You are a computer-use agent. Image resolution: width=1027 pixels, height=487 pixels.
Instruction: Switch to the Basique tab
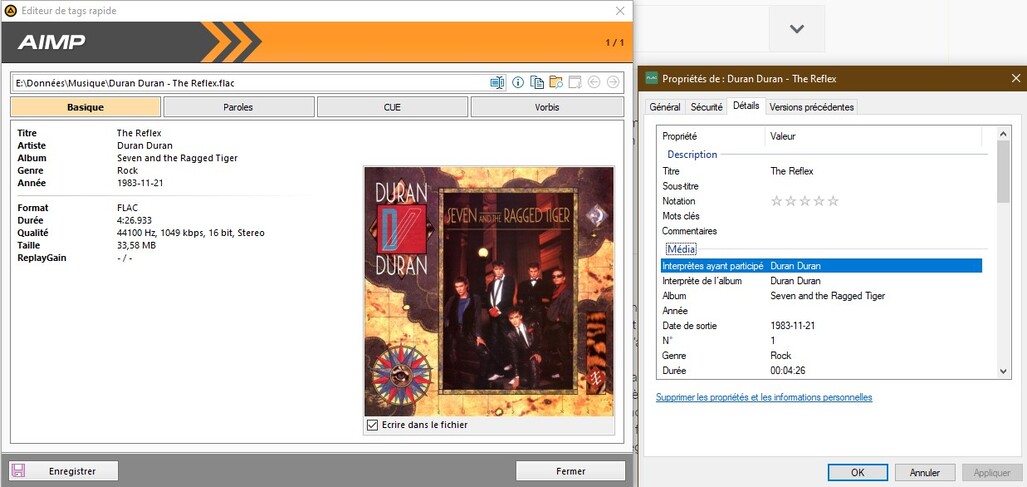click(86, 107)
